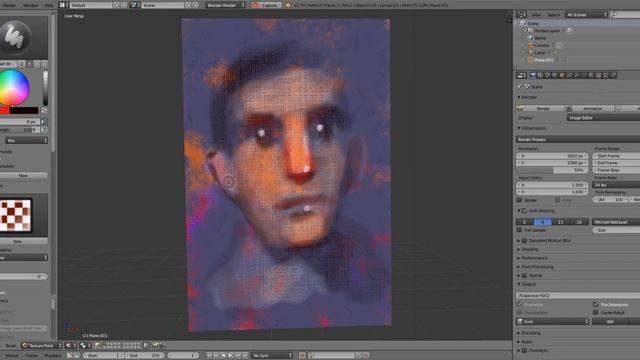Adjust the resolution percentage slider

click(552, 170)
